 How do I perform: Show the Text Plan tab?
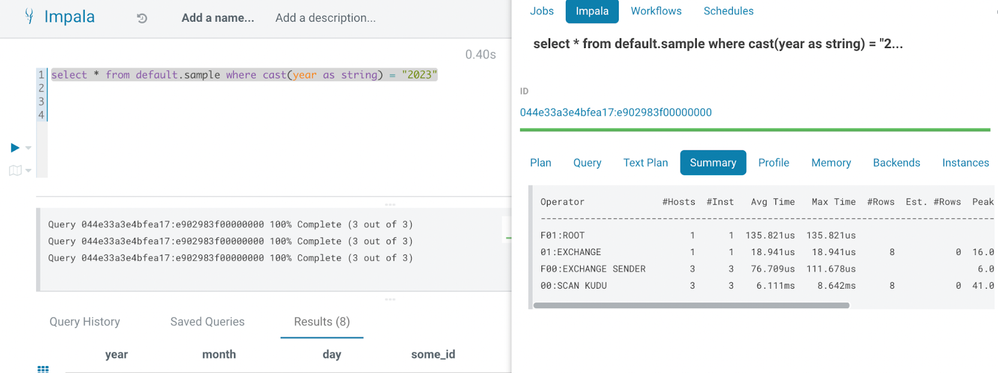[645, 162]
